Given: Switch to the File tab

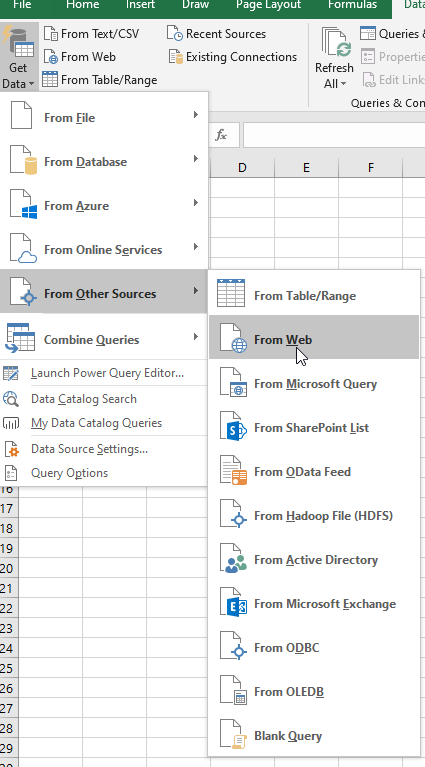Looking at the screenshot, I should click(22, 5).
